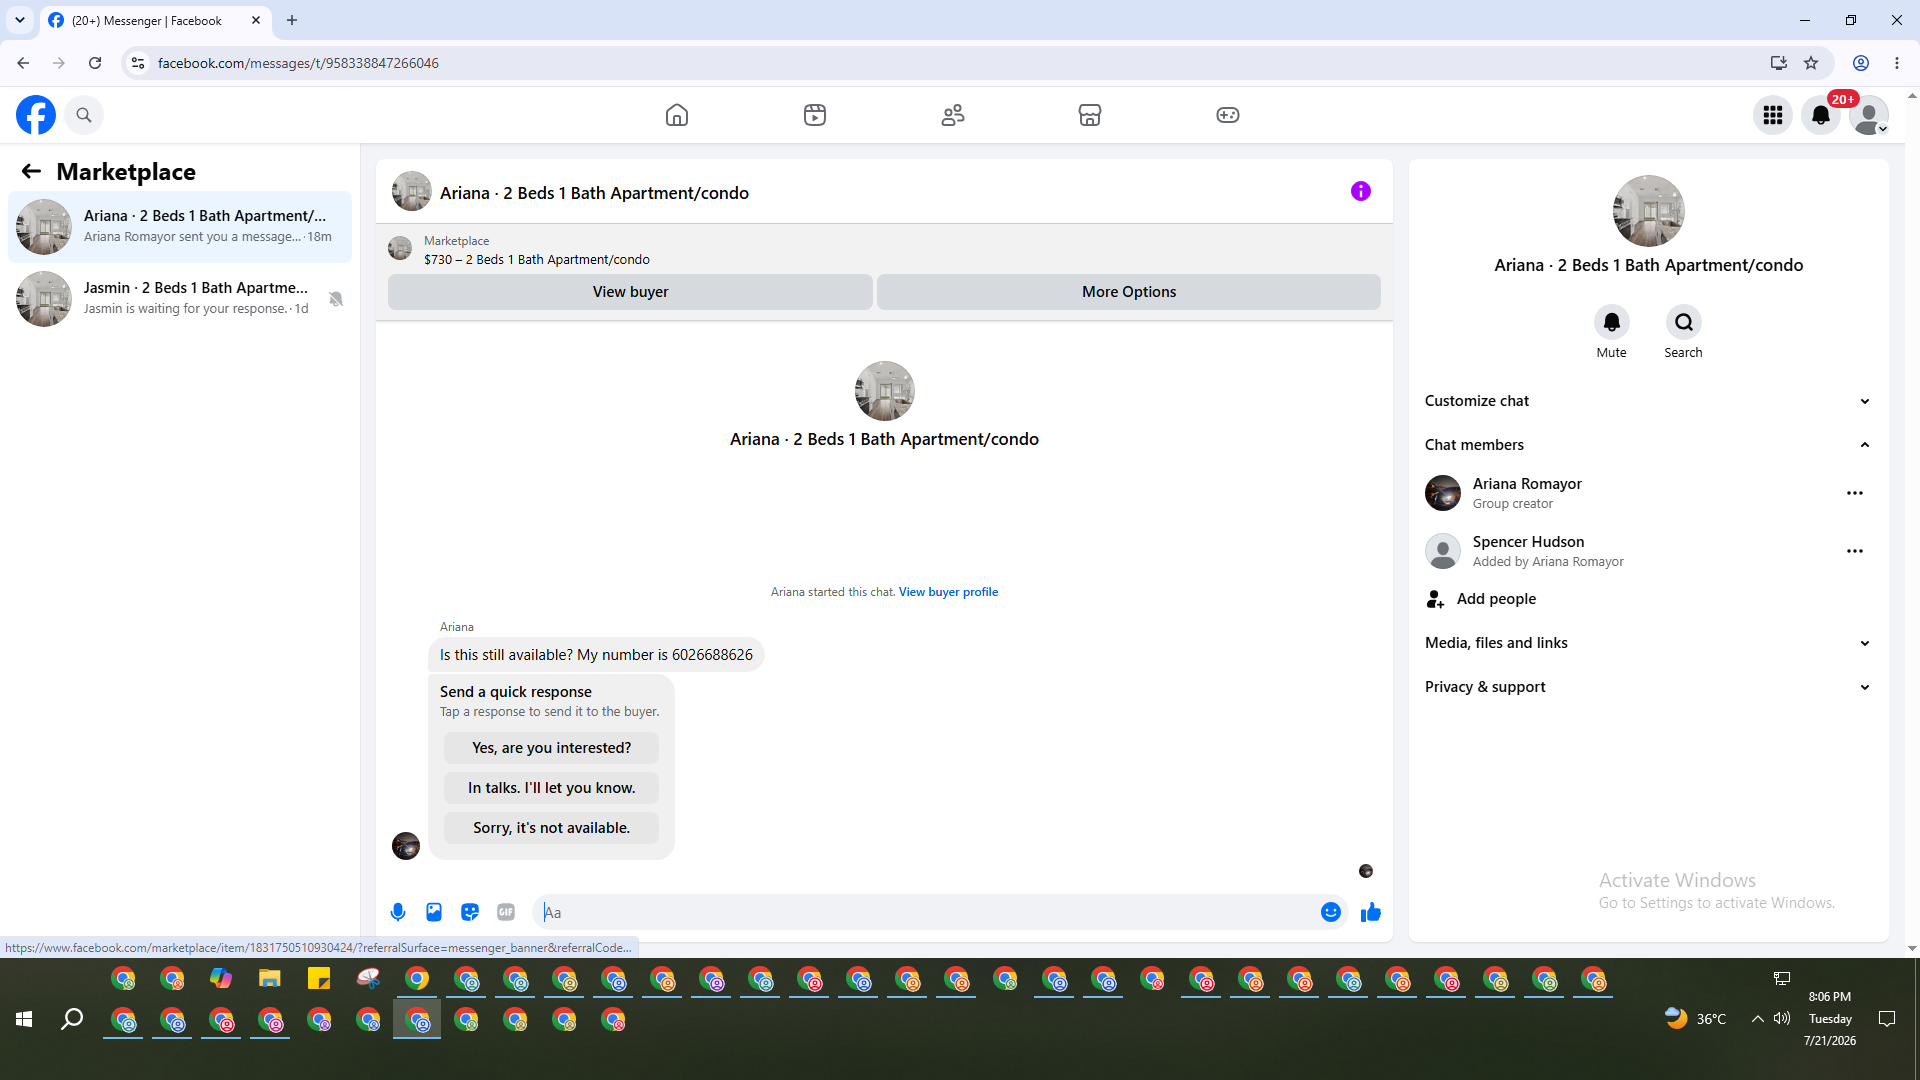Open Sticky Notes from the taskbar
This screenshot has height=1080, width=1920.
coord(319,978)
